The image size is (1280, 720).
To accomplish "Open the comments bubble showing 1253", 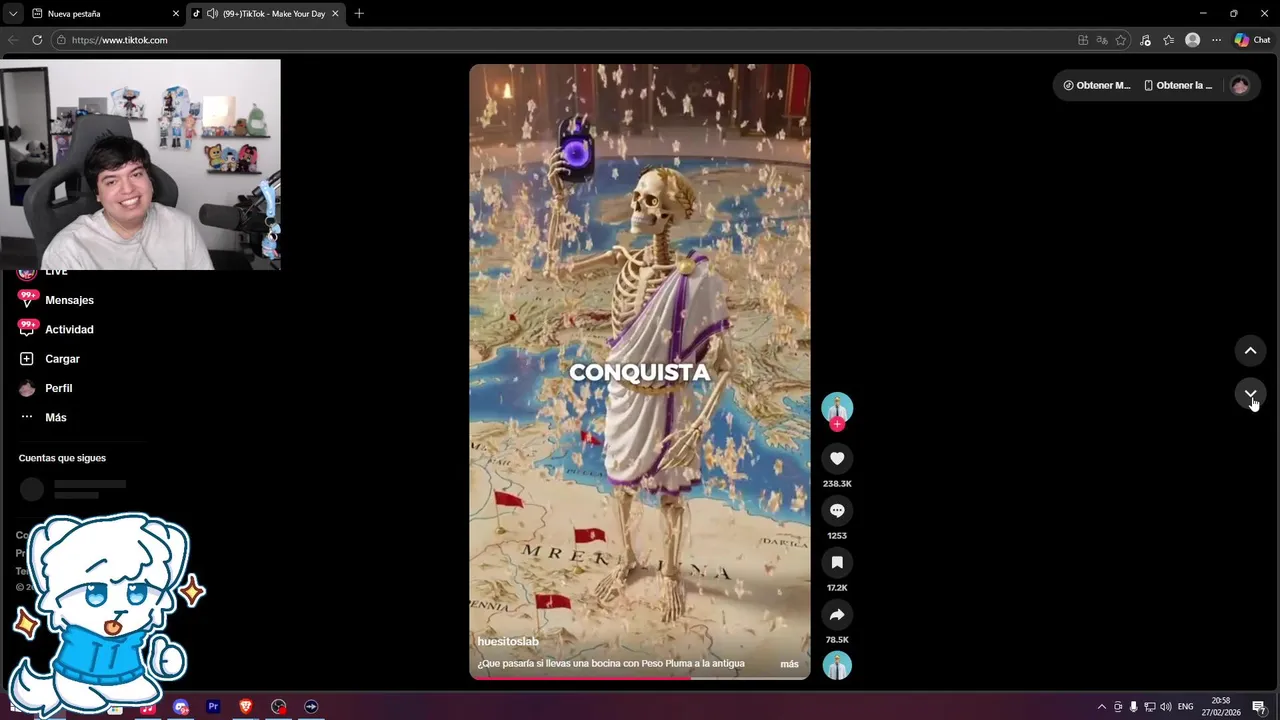I will pos(837,511).
